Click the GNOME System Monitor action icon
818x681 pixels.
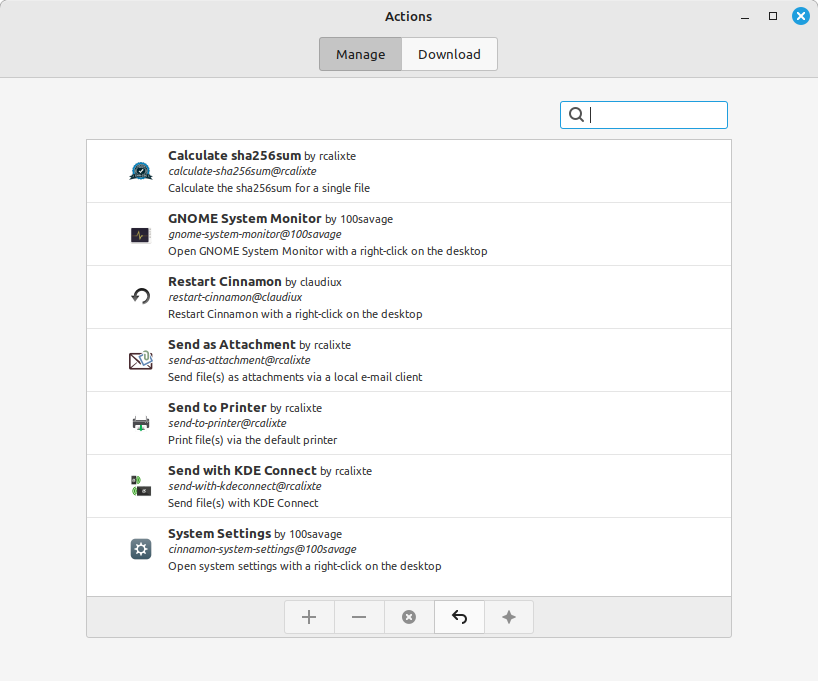point(140,234)
